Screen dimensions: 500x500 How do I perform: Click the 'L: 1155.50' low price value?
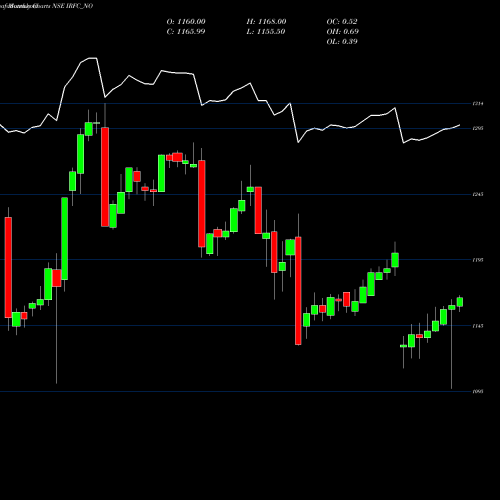(266, 32)
